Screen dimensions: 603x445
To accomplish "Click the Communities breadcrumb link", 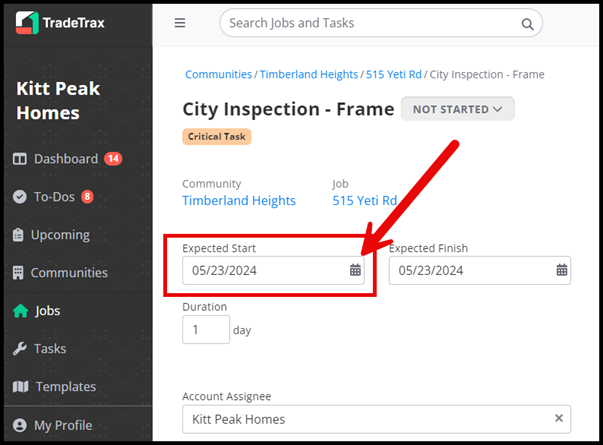I will [x=218, y=74].
